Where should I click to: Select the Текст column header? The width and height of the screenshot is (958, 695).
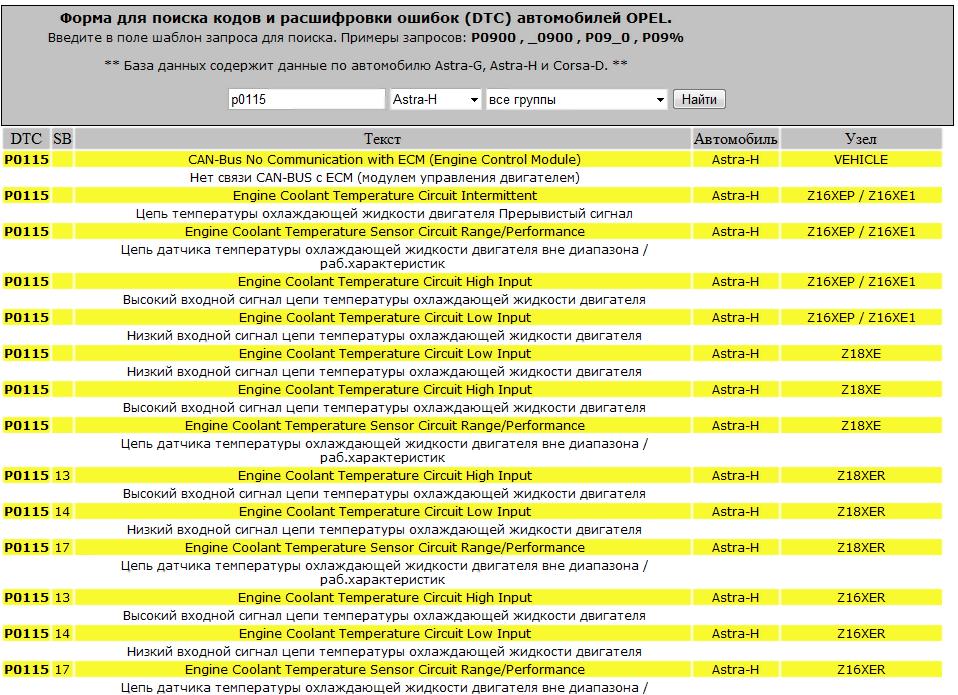point(382,139)
